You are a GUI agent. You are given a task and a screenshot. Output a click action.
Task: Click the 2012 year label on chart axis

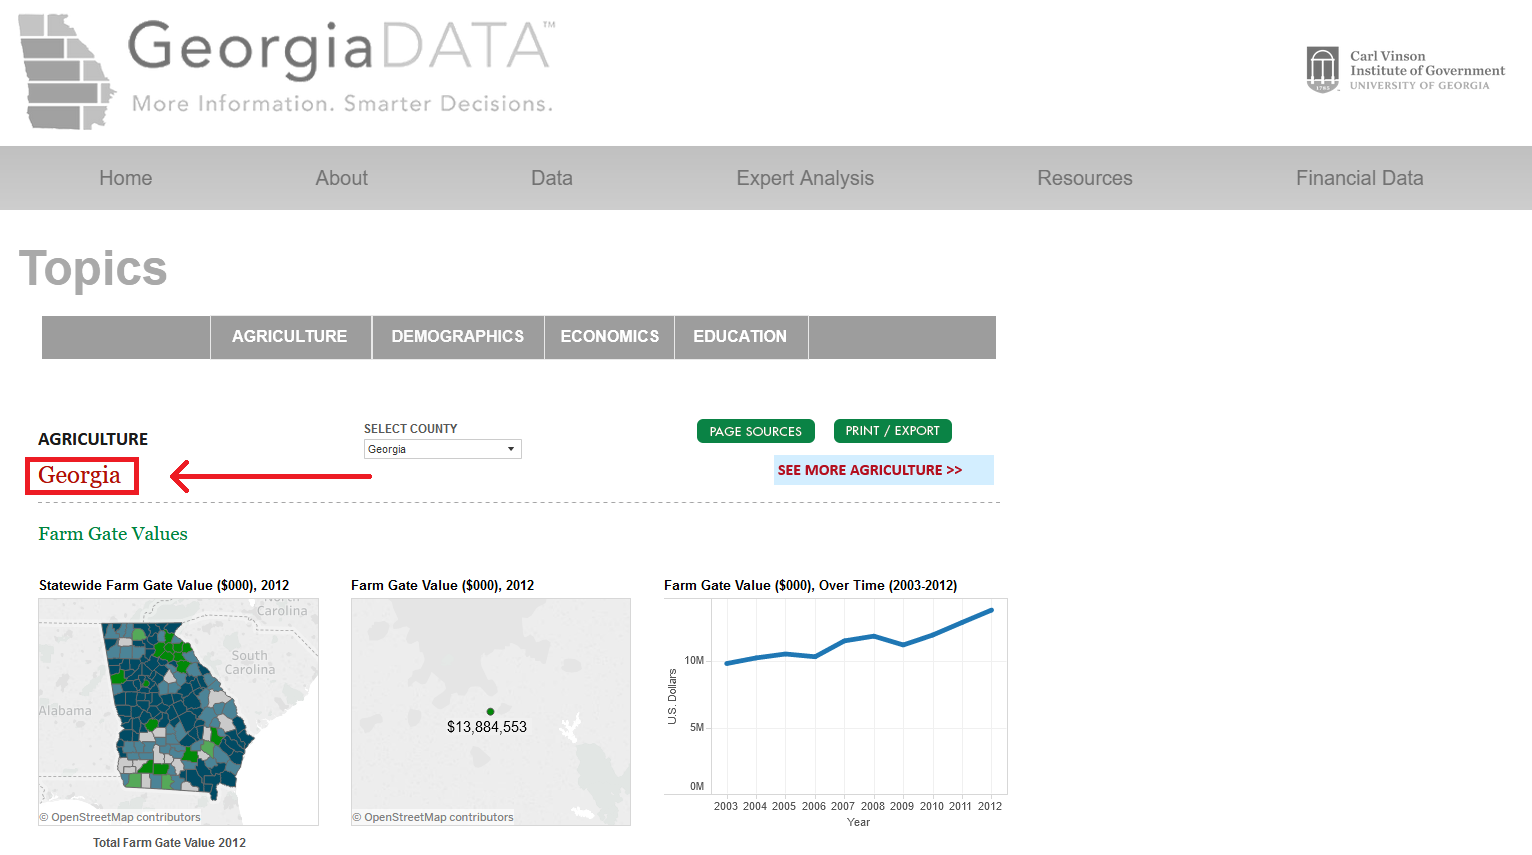pyautogui.click(x=990, y=806)
